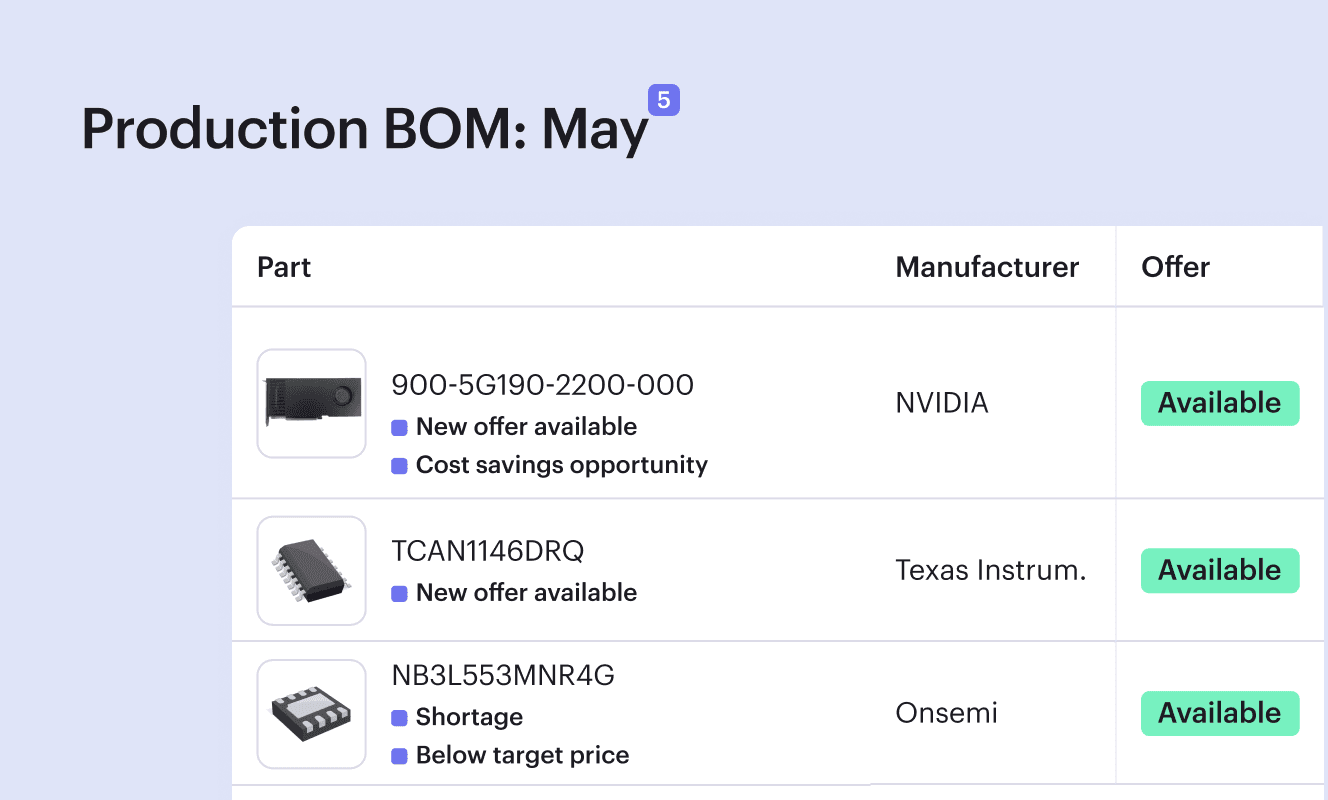Click the blue marker beside Below target price
Viewport: 1328px width, 800px height.
pyautogui.click(x=399, y=756)
